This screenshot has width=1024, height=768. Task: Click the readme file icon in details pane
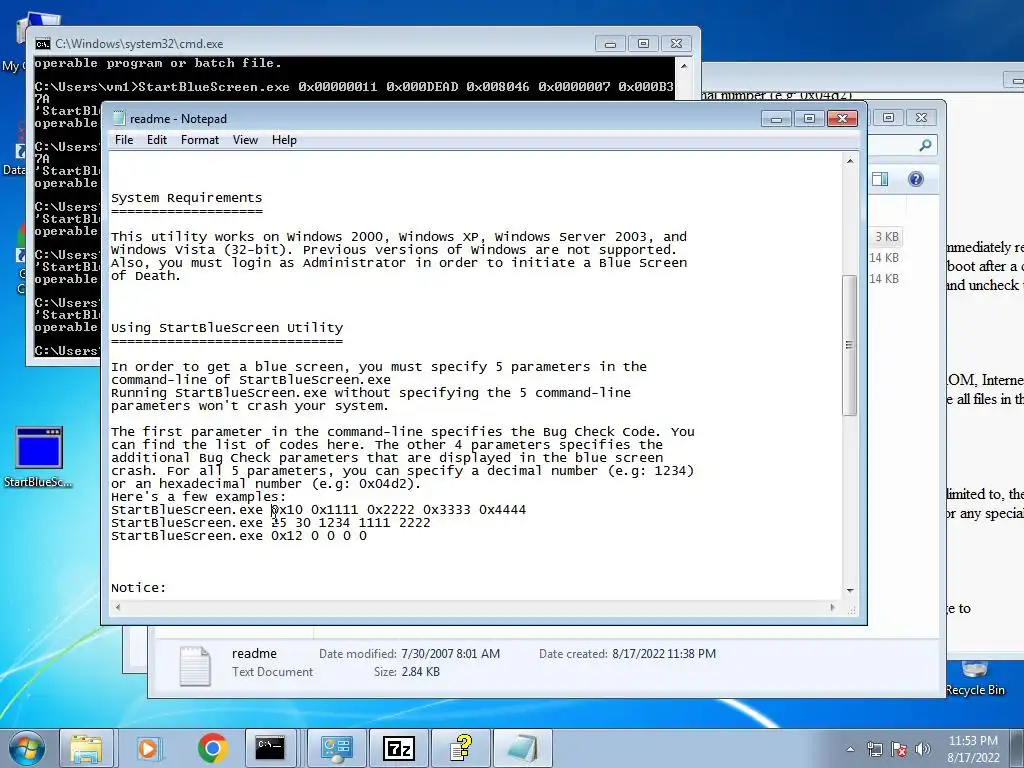tap(195, 665)
